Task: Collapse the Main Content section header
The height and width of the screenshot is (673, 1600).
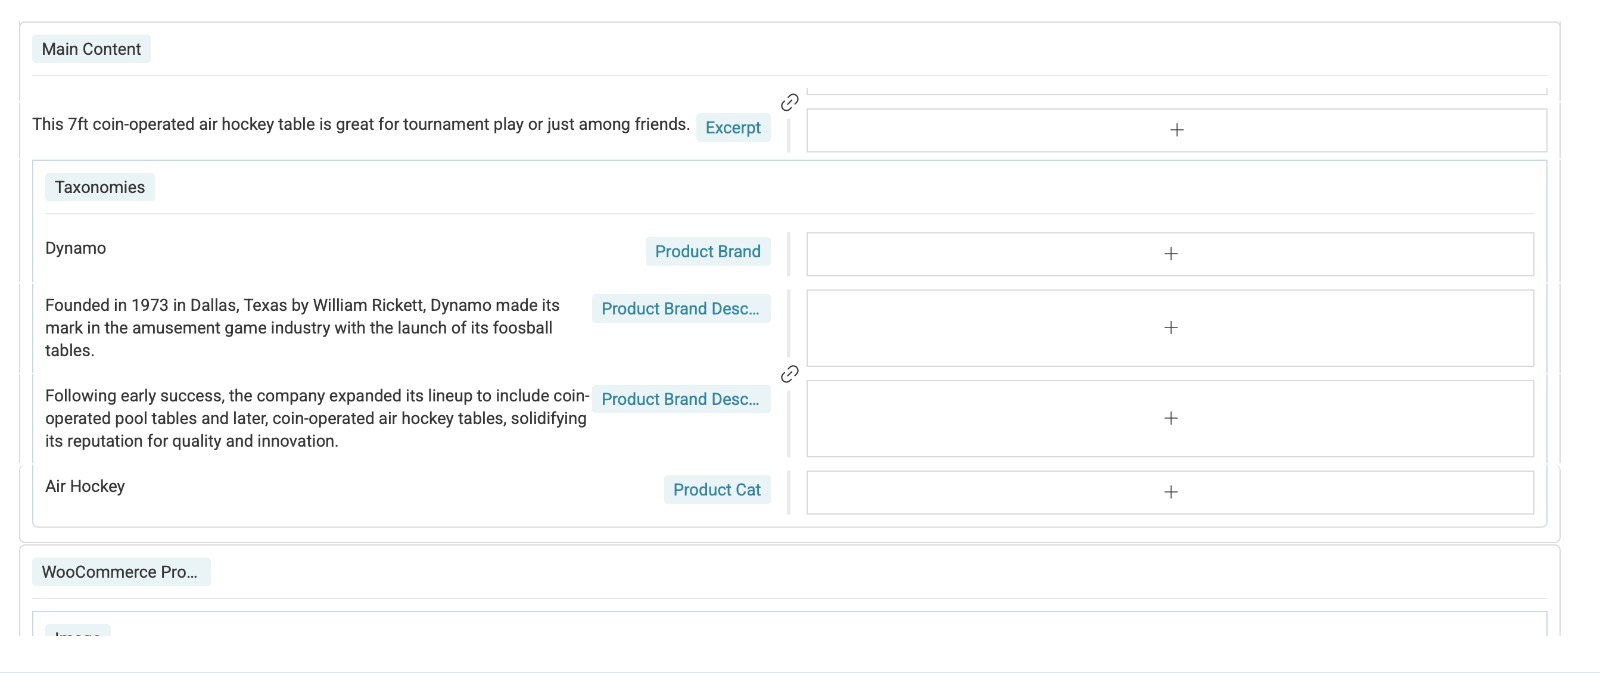Action: point(91,49)
